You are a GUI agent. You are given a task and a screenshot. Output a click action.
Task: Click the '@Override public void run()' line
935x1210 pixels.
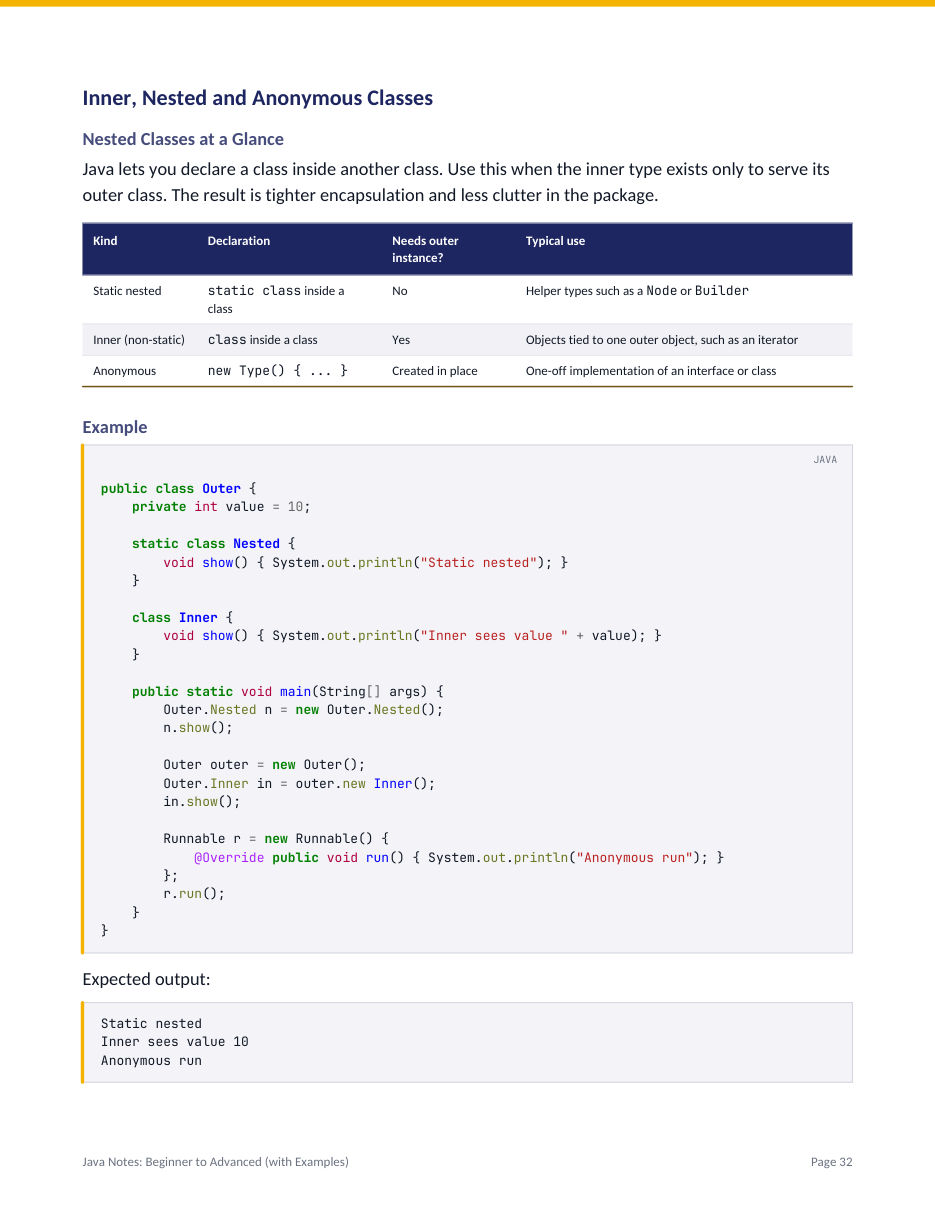[459, 858]
